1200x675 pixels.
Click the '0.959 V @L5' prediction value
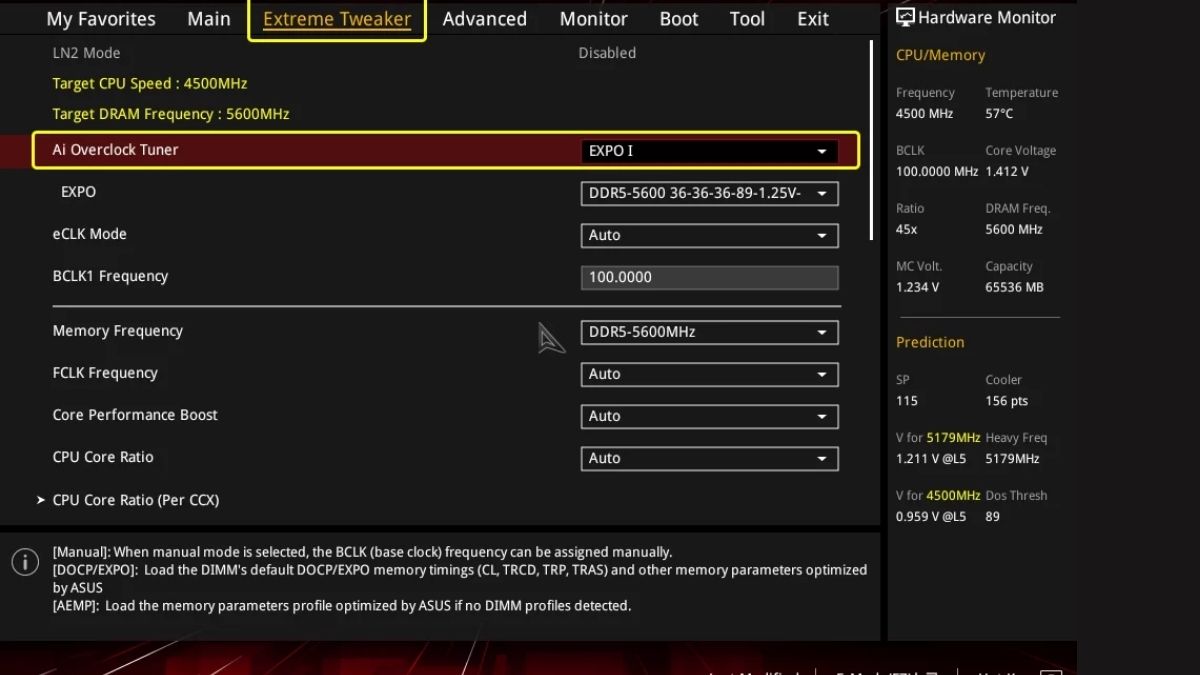point(931,517)
